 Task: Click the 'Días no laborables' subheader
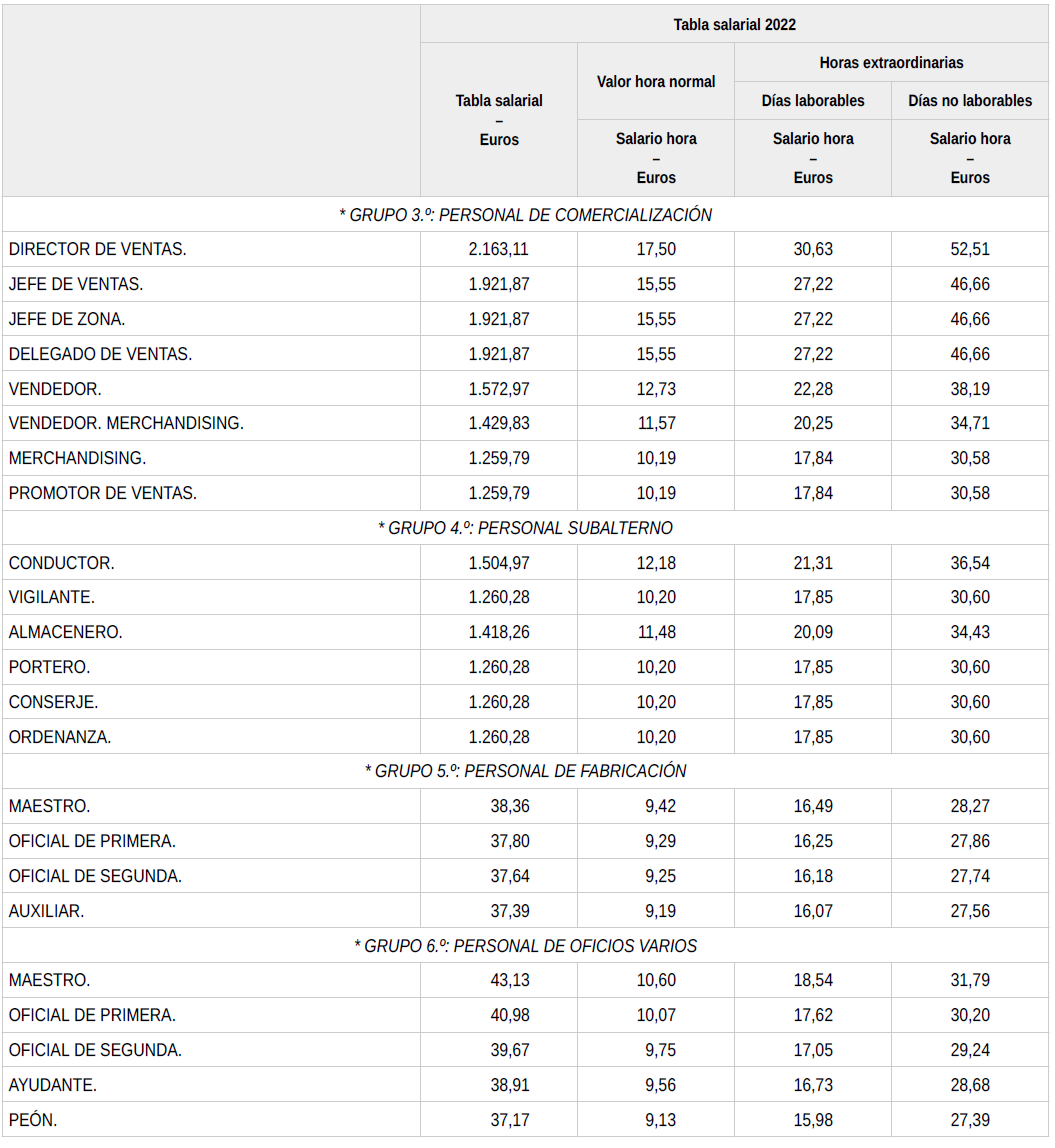point(970,101)
